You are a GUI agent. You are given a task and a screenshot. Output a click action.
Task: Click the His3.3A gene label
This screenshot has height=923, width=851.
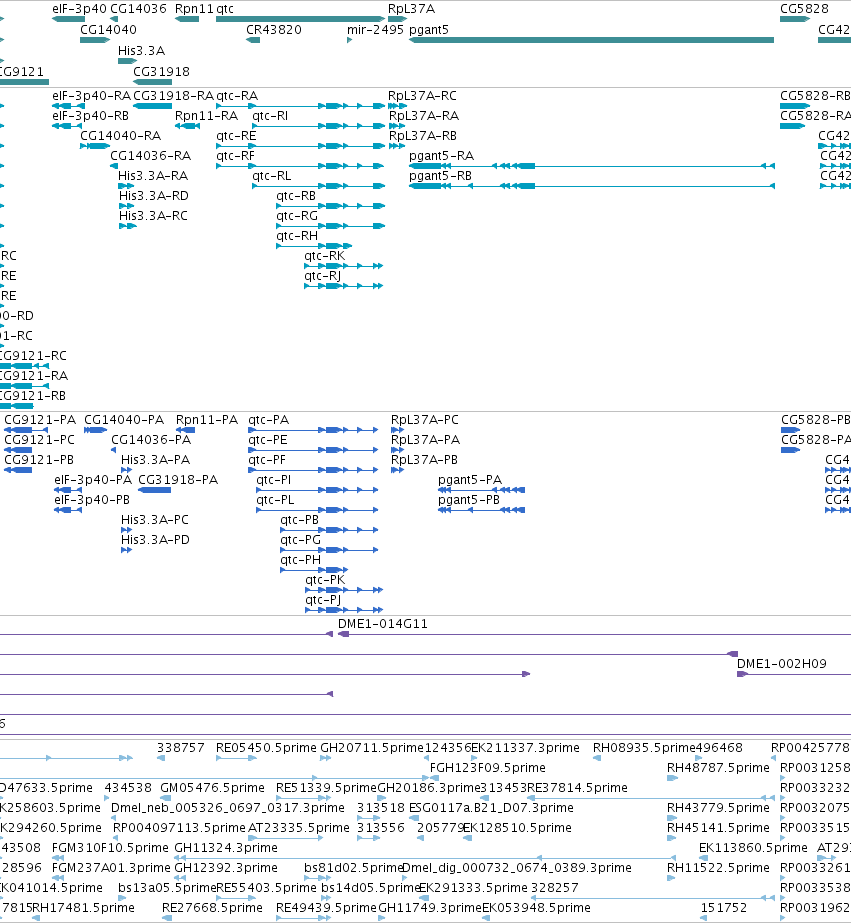click(141, 51)
